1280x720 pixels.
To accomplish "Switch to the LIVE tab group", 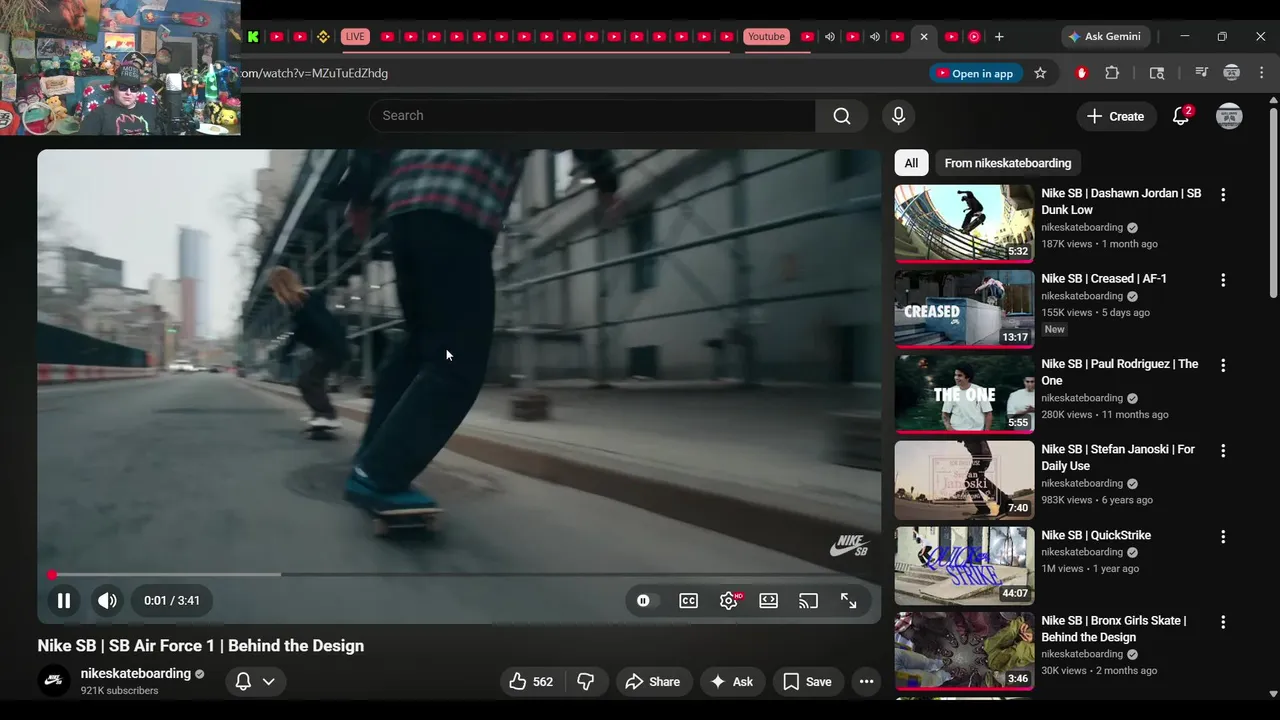I will 355,37.
